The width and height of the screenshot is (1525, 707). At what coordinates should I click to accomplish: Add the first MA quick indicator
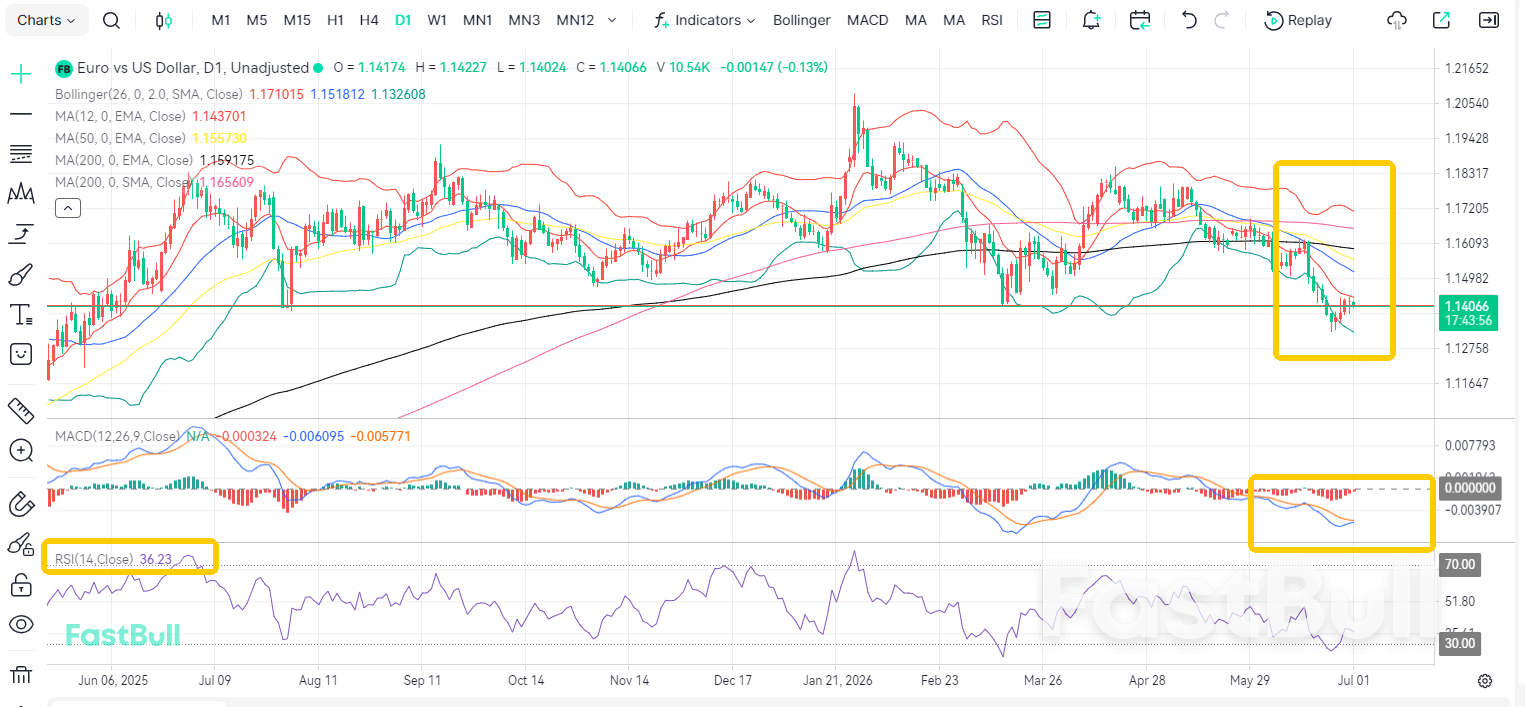click(915, 20)
